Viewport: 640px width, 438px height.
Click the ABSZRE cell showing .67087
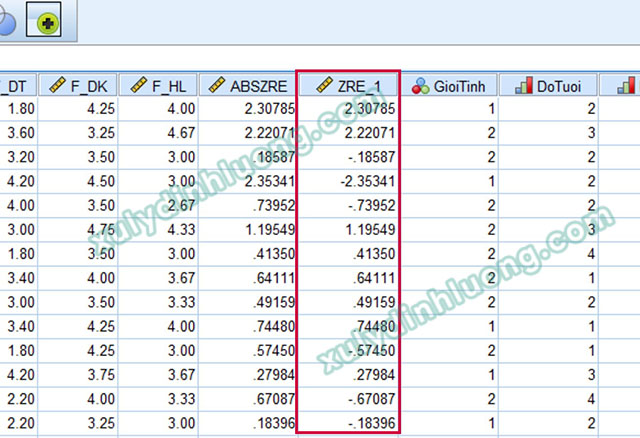click(247, 399)
